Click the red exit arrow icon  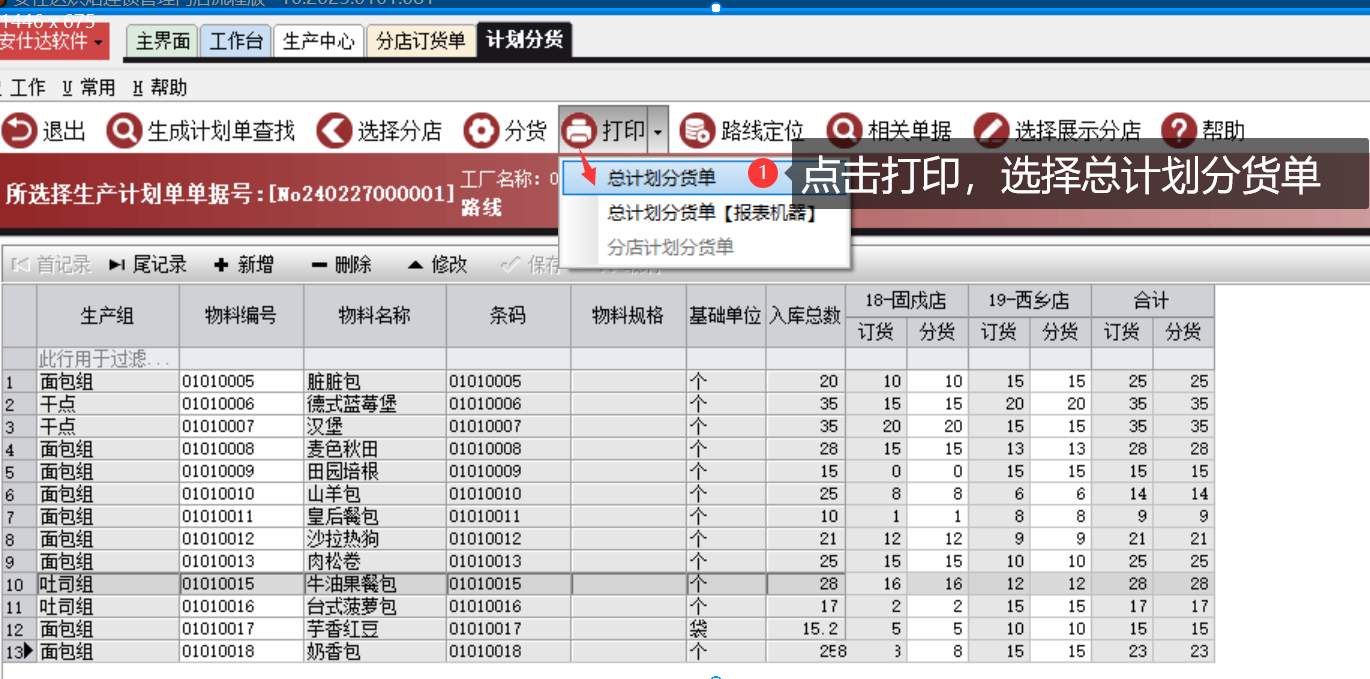(x=18, y=130)
